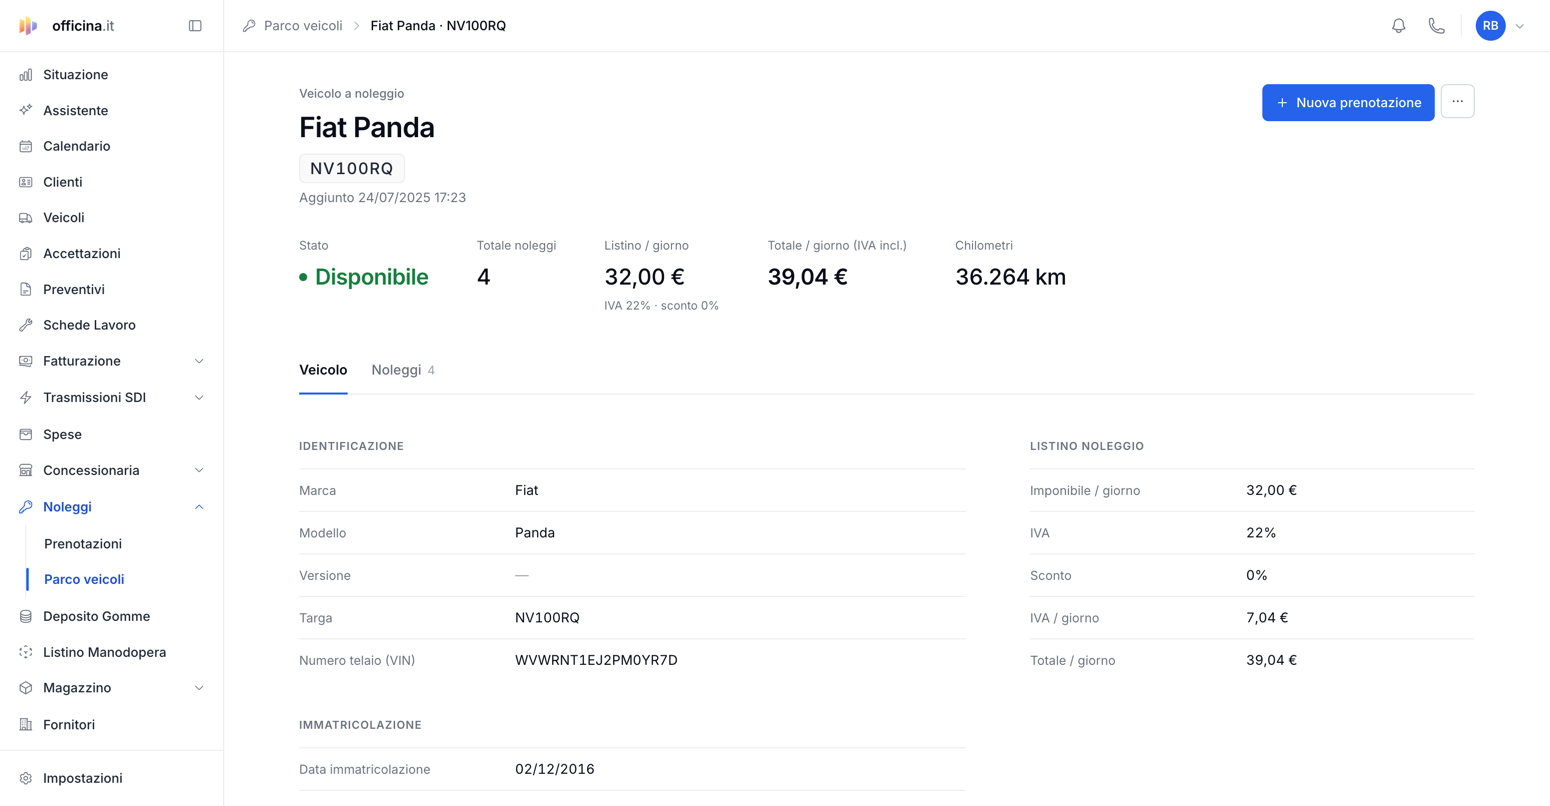This screenshot has height=806, width=1550.
Task: Click the VIN value WVWRNT1EJ2PM0YR7D
Action: [596, 660]
